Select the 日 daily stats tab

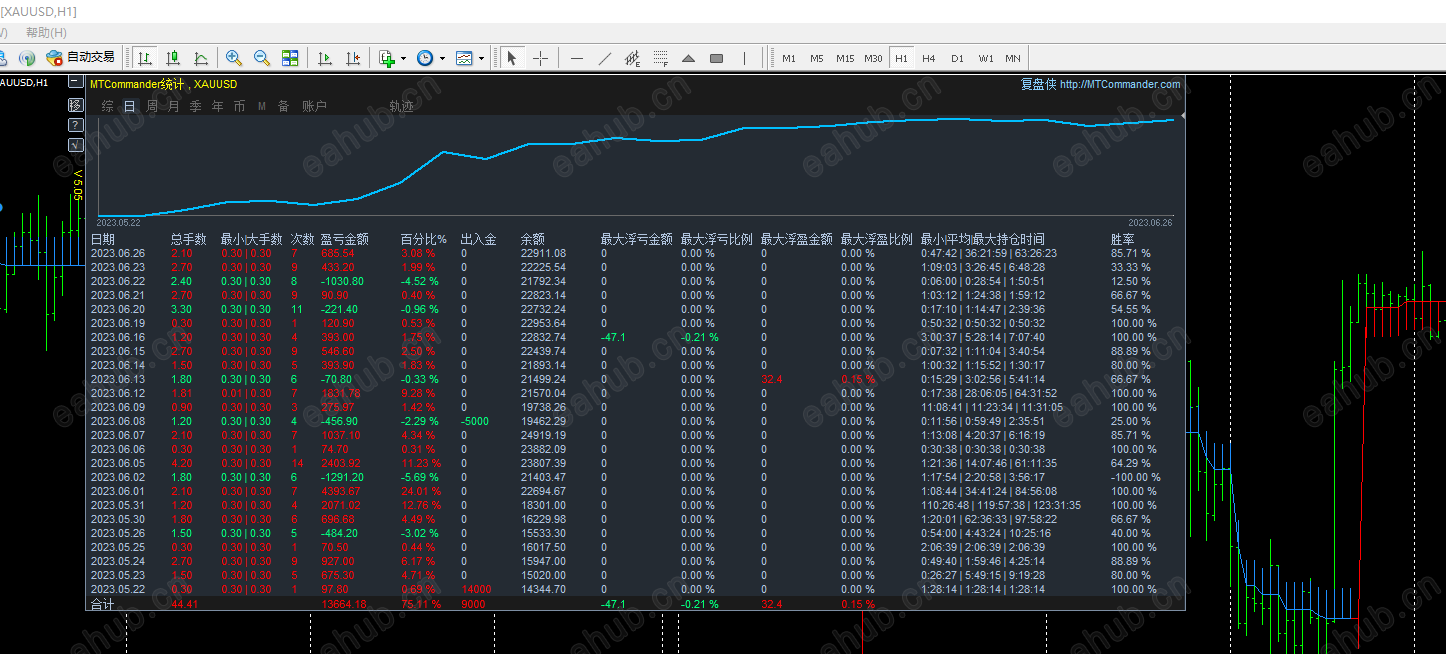pos(129,106)
